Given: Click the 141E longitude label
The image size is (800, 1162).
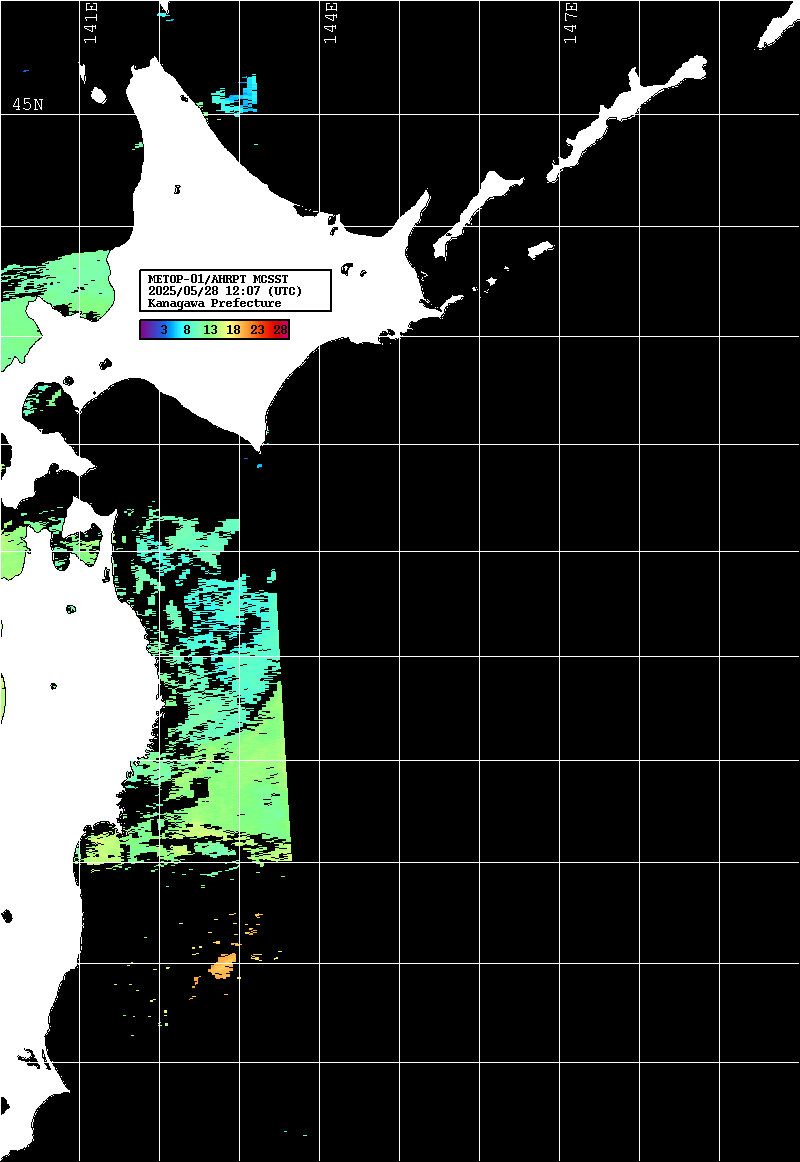Looking at the screenshot, I should 90,24.
